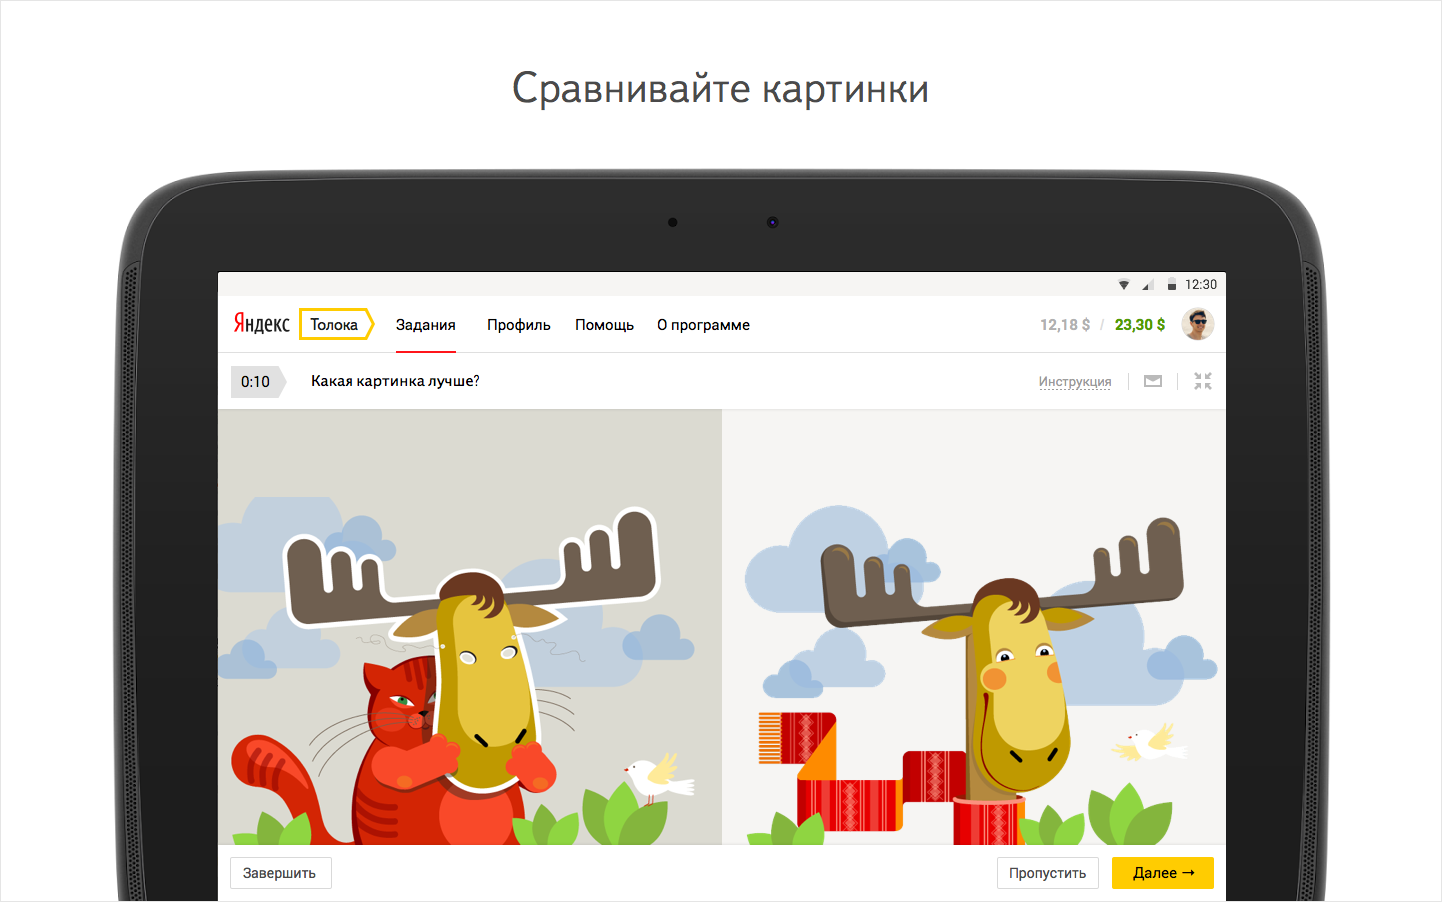This screenshot has width=1442, height=902.
Task: Go to the Помощь section
Action: [x=604, y=325]
